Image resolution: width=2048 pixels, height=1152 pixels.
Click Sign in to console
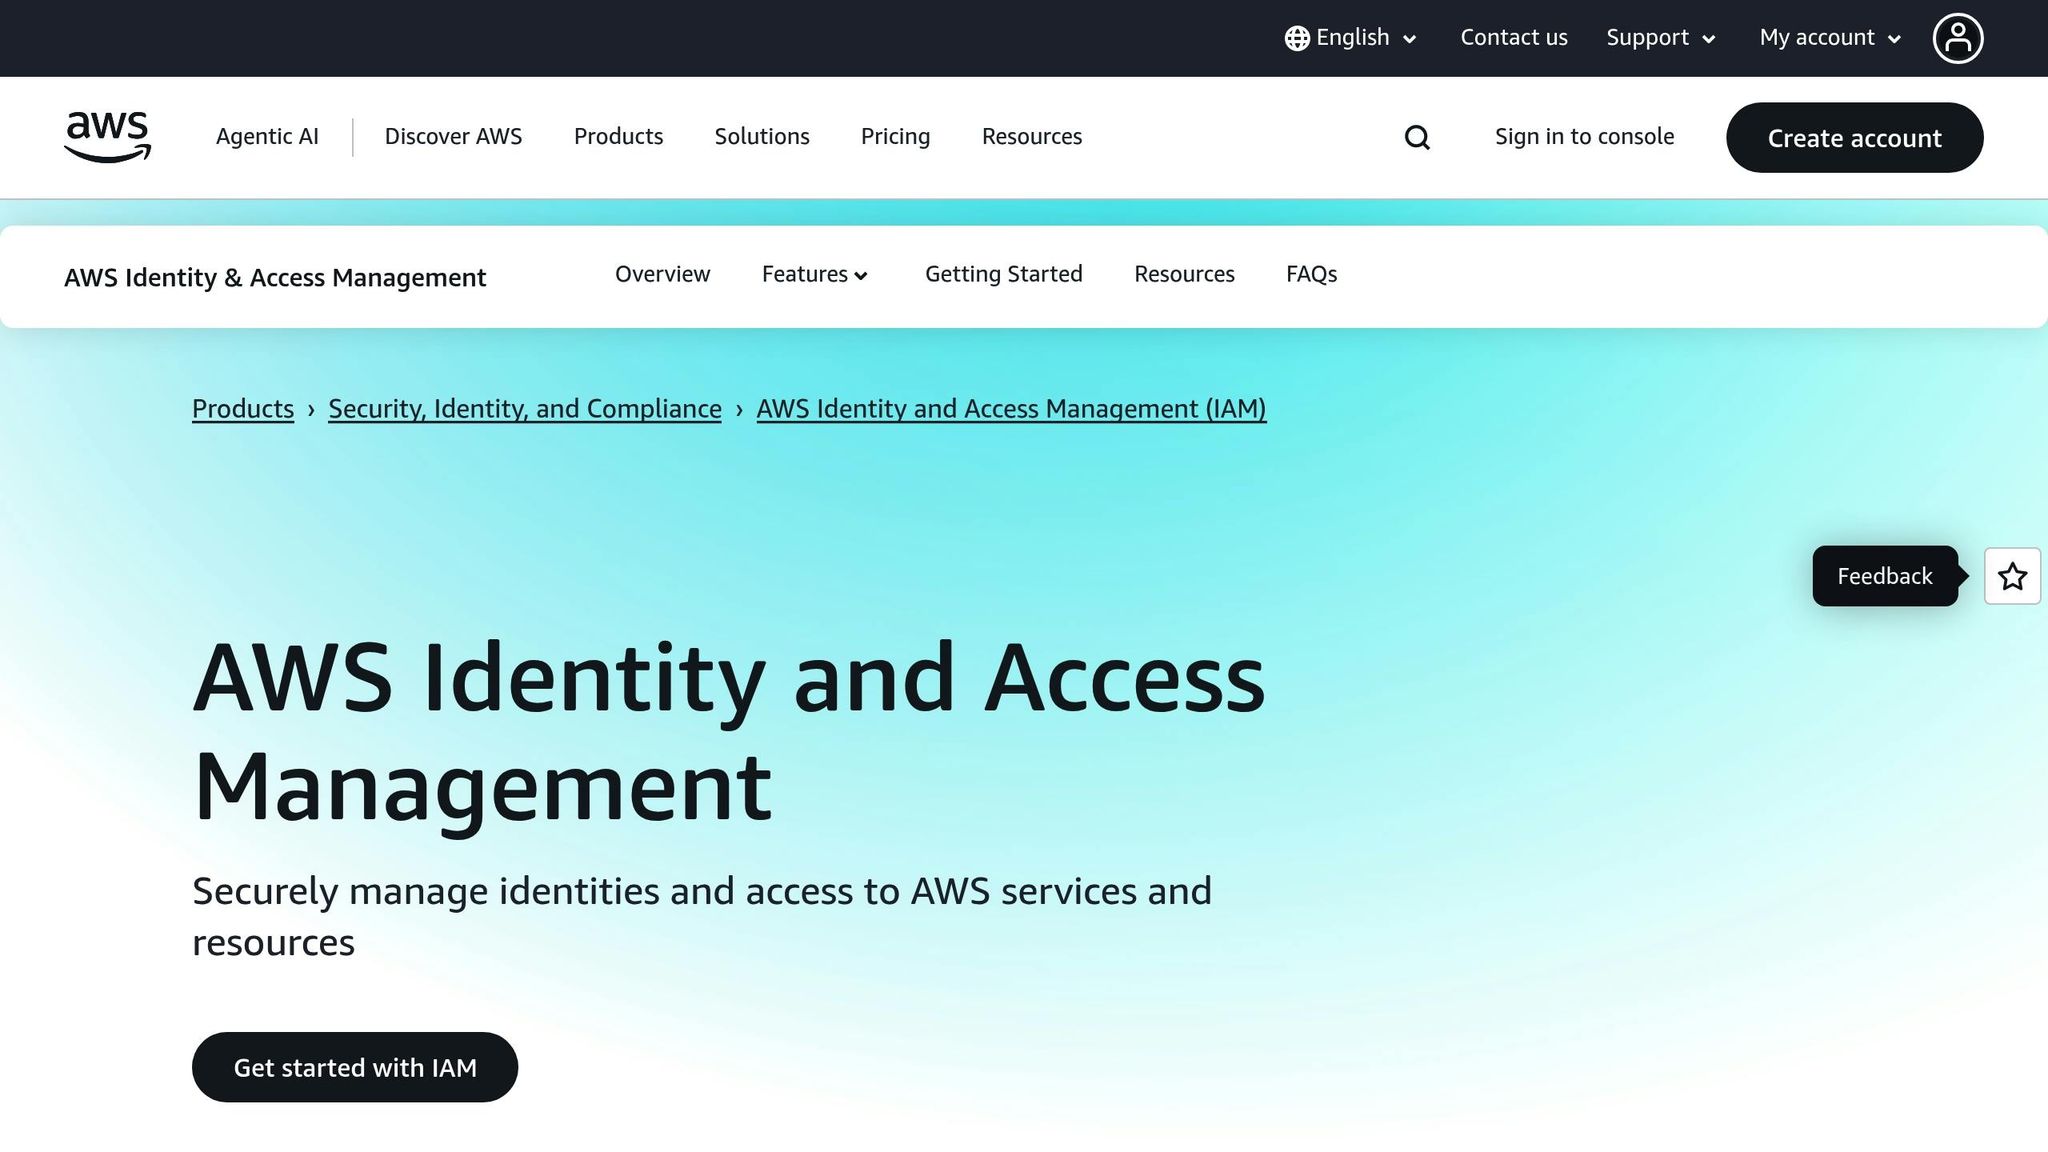pos(1584,137)
